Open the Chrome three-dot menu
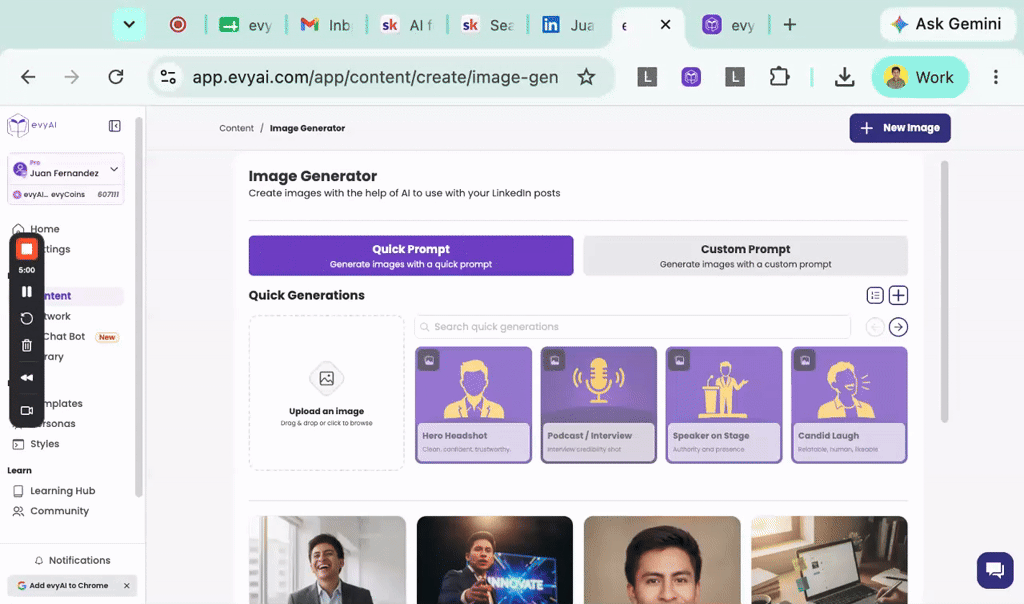 [995, 77]
